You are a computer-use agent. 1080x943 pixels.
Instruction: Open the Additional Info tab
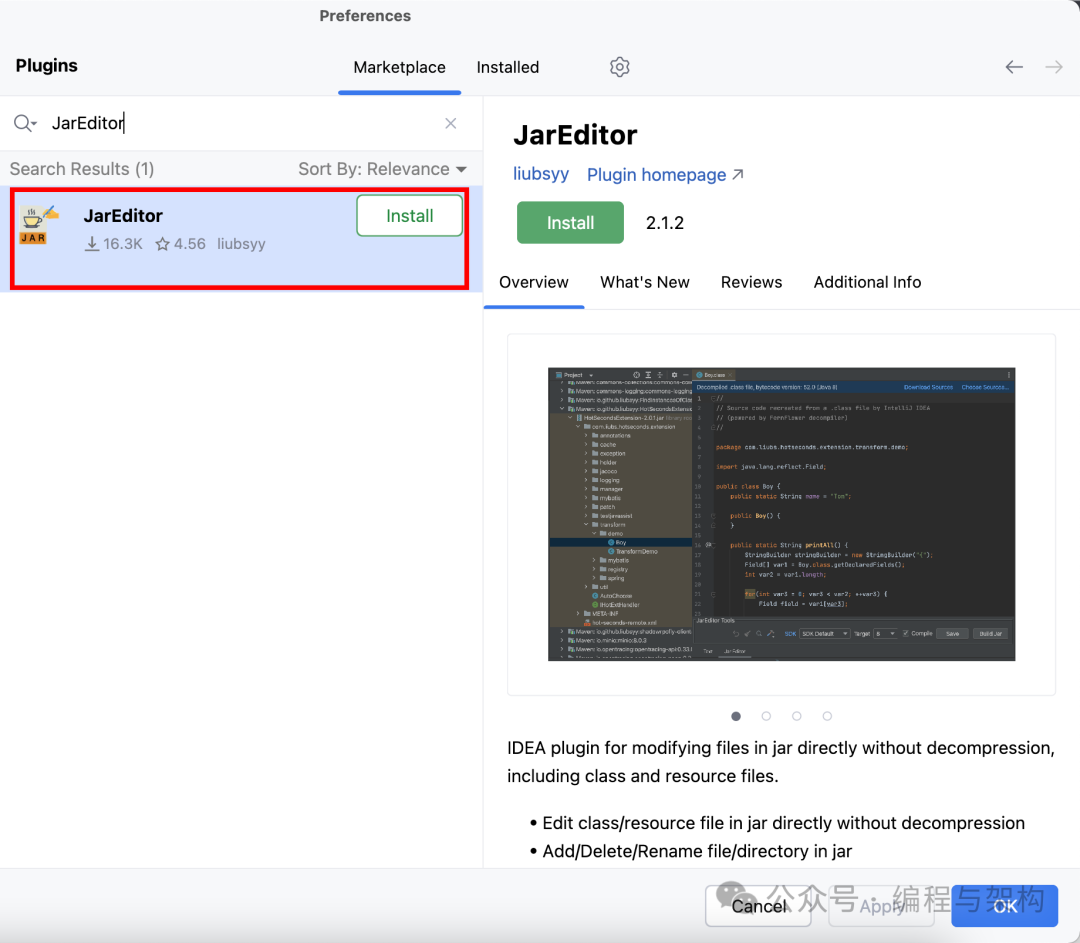[867, 282]
